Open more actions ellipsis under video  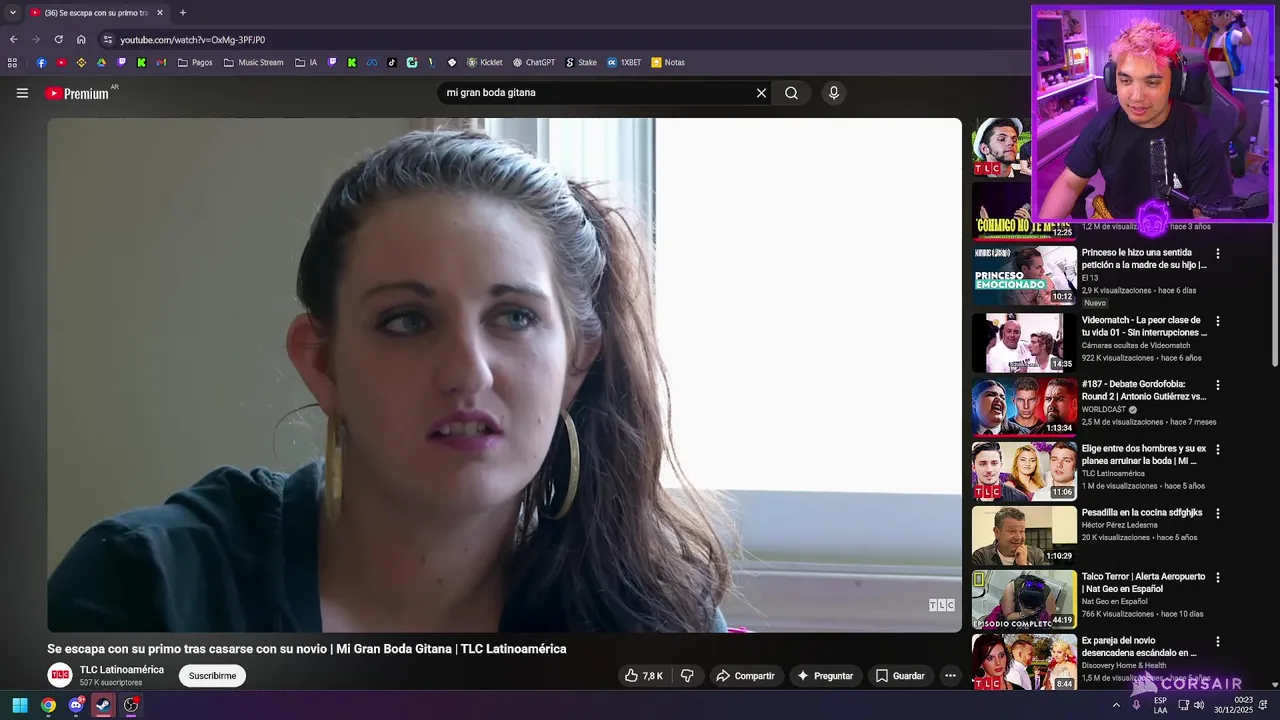(950, 676)
